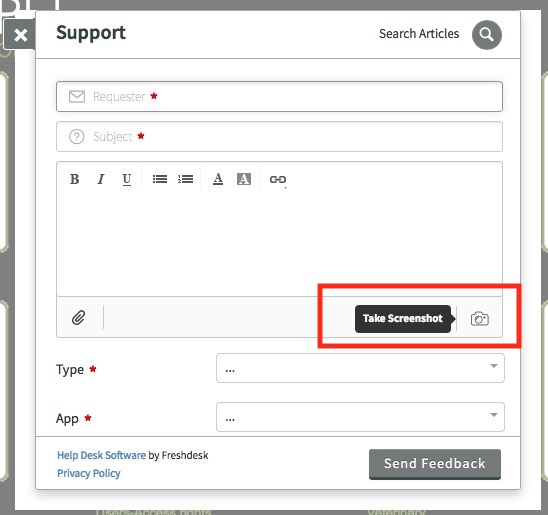Click the Send Feedback button

coord(435,464)
